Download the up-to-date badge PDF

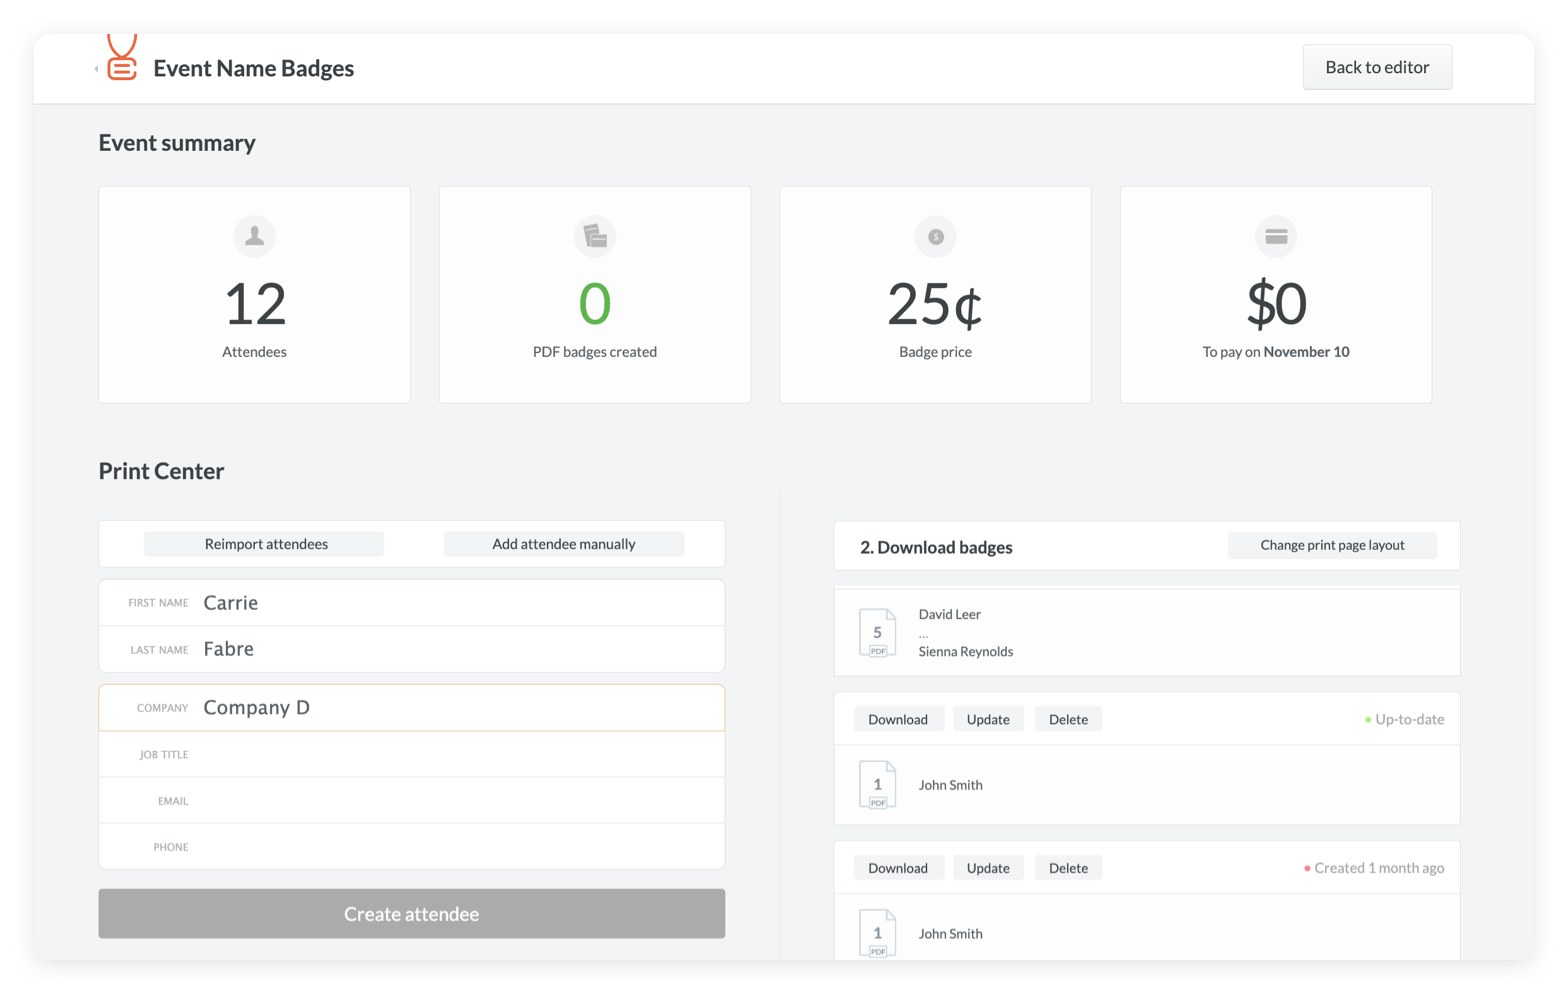tap(898, 719)
